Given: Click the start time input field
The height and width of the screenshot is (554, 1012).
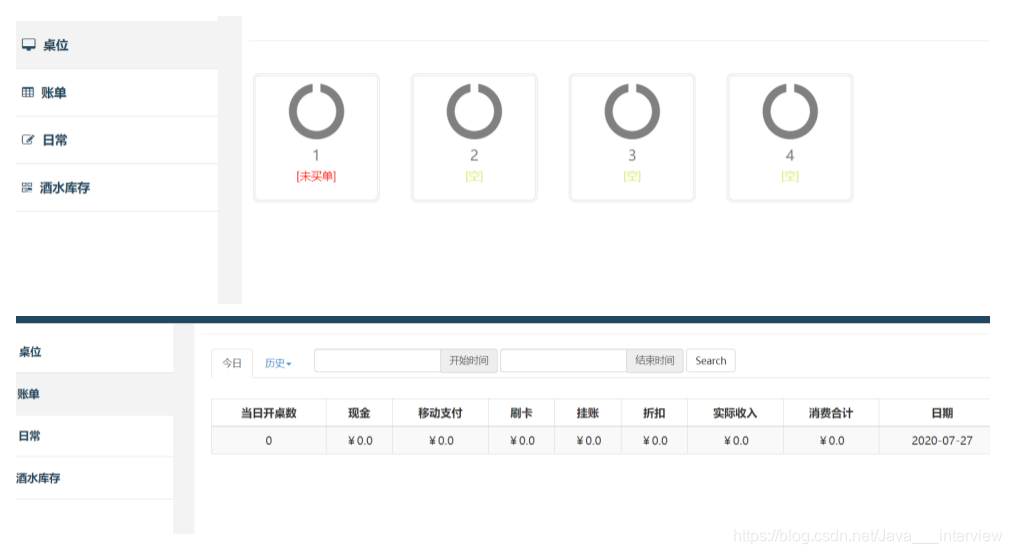Looking at the screenshot, I should [x=378, y=360].
